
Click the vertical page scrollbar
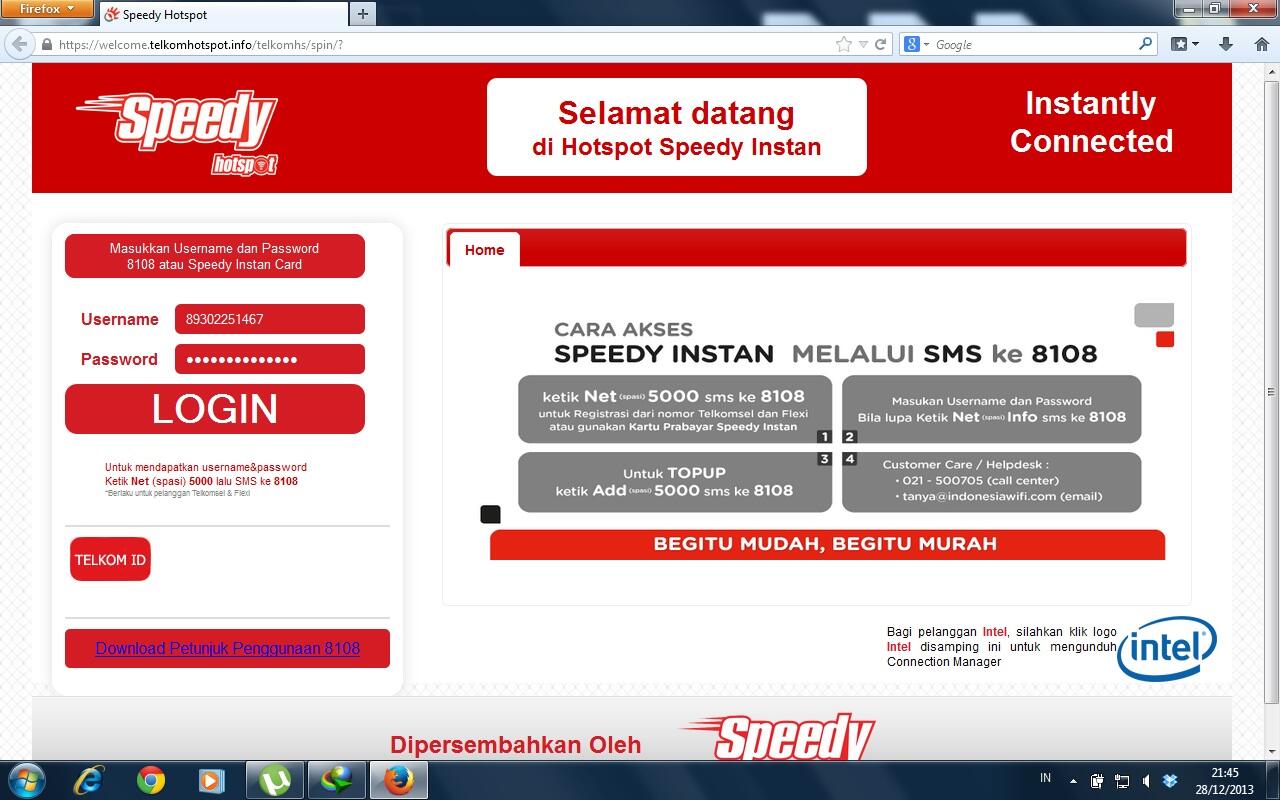(1271, 390)
